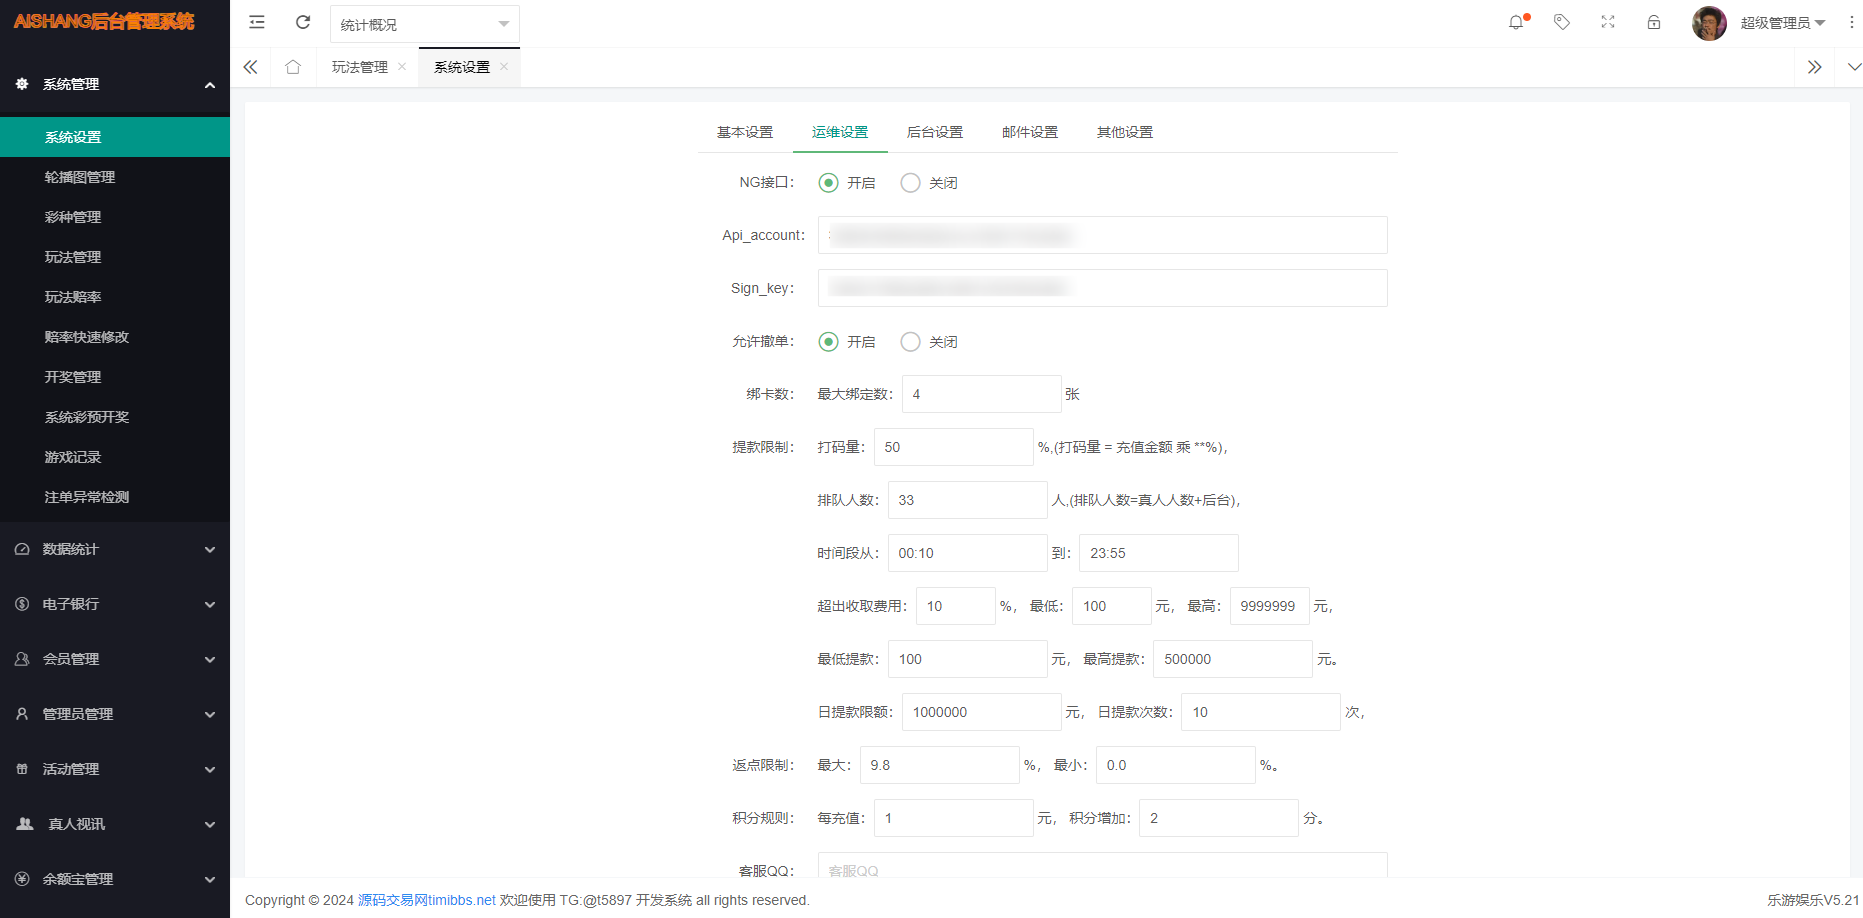Click the tag icon in top toolbar
The width and height of the screenshot is (1863, 918).
coord(1561,22)
